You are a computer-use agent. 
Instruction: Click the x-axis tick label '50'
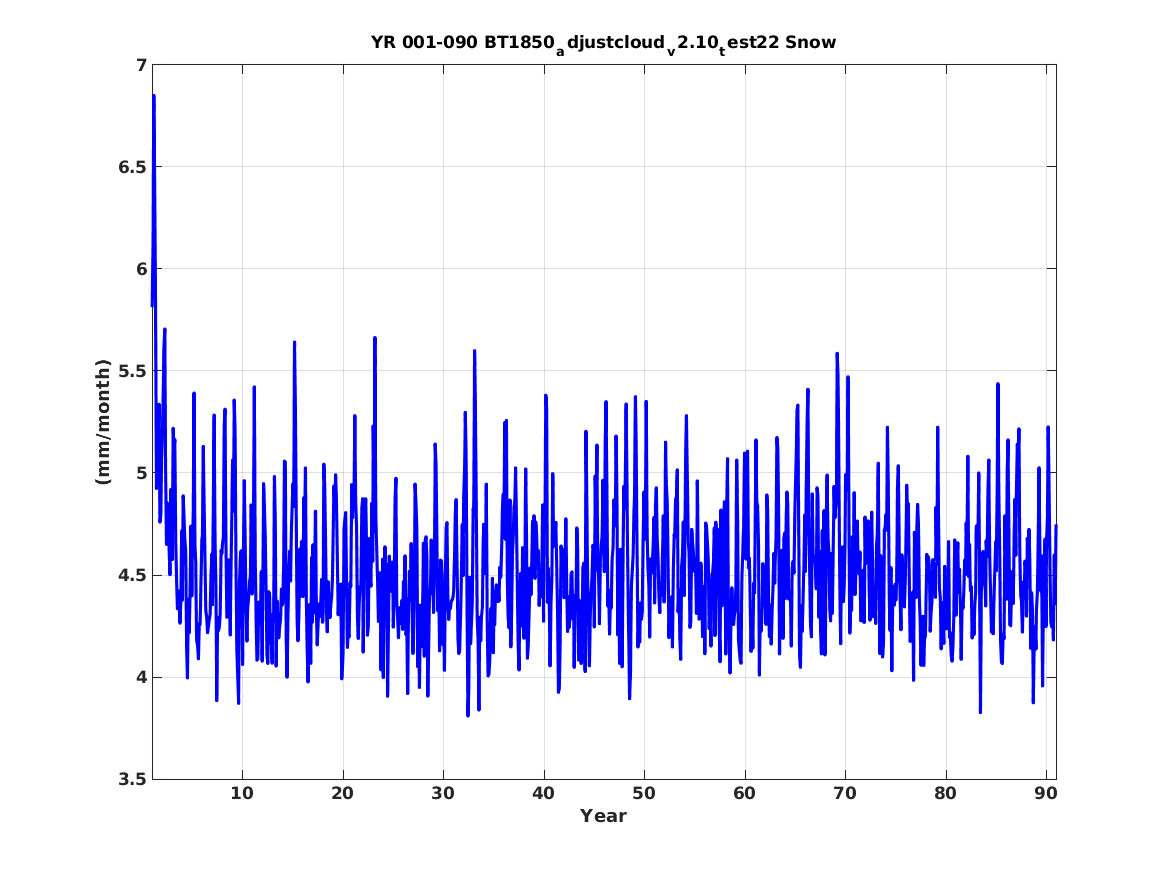pyautogui.click(x=644, y=793)
